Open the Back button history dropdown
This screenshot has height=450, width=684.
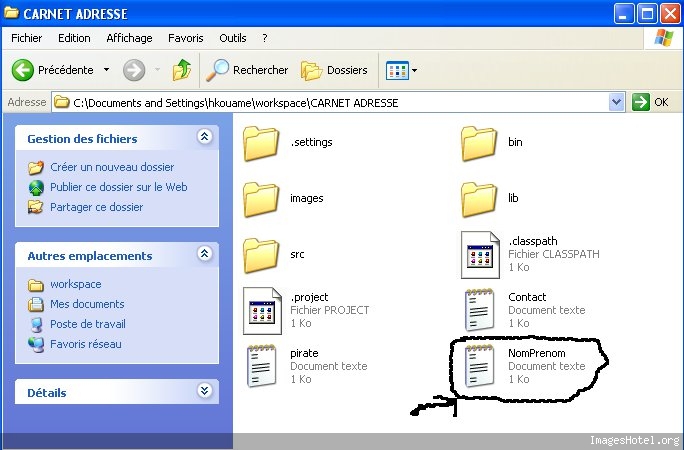tap(105, 70)
